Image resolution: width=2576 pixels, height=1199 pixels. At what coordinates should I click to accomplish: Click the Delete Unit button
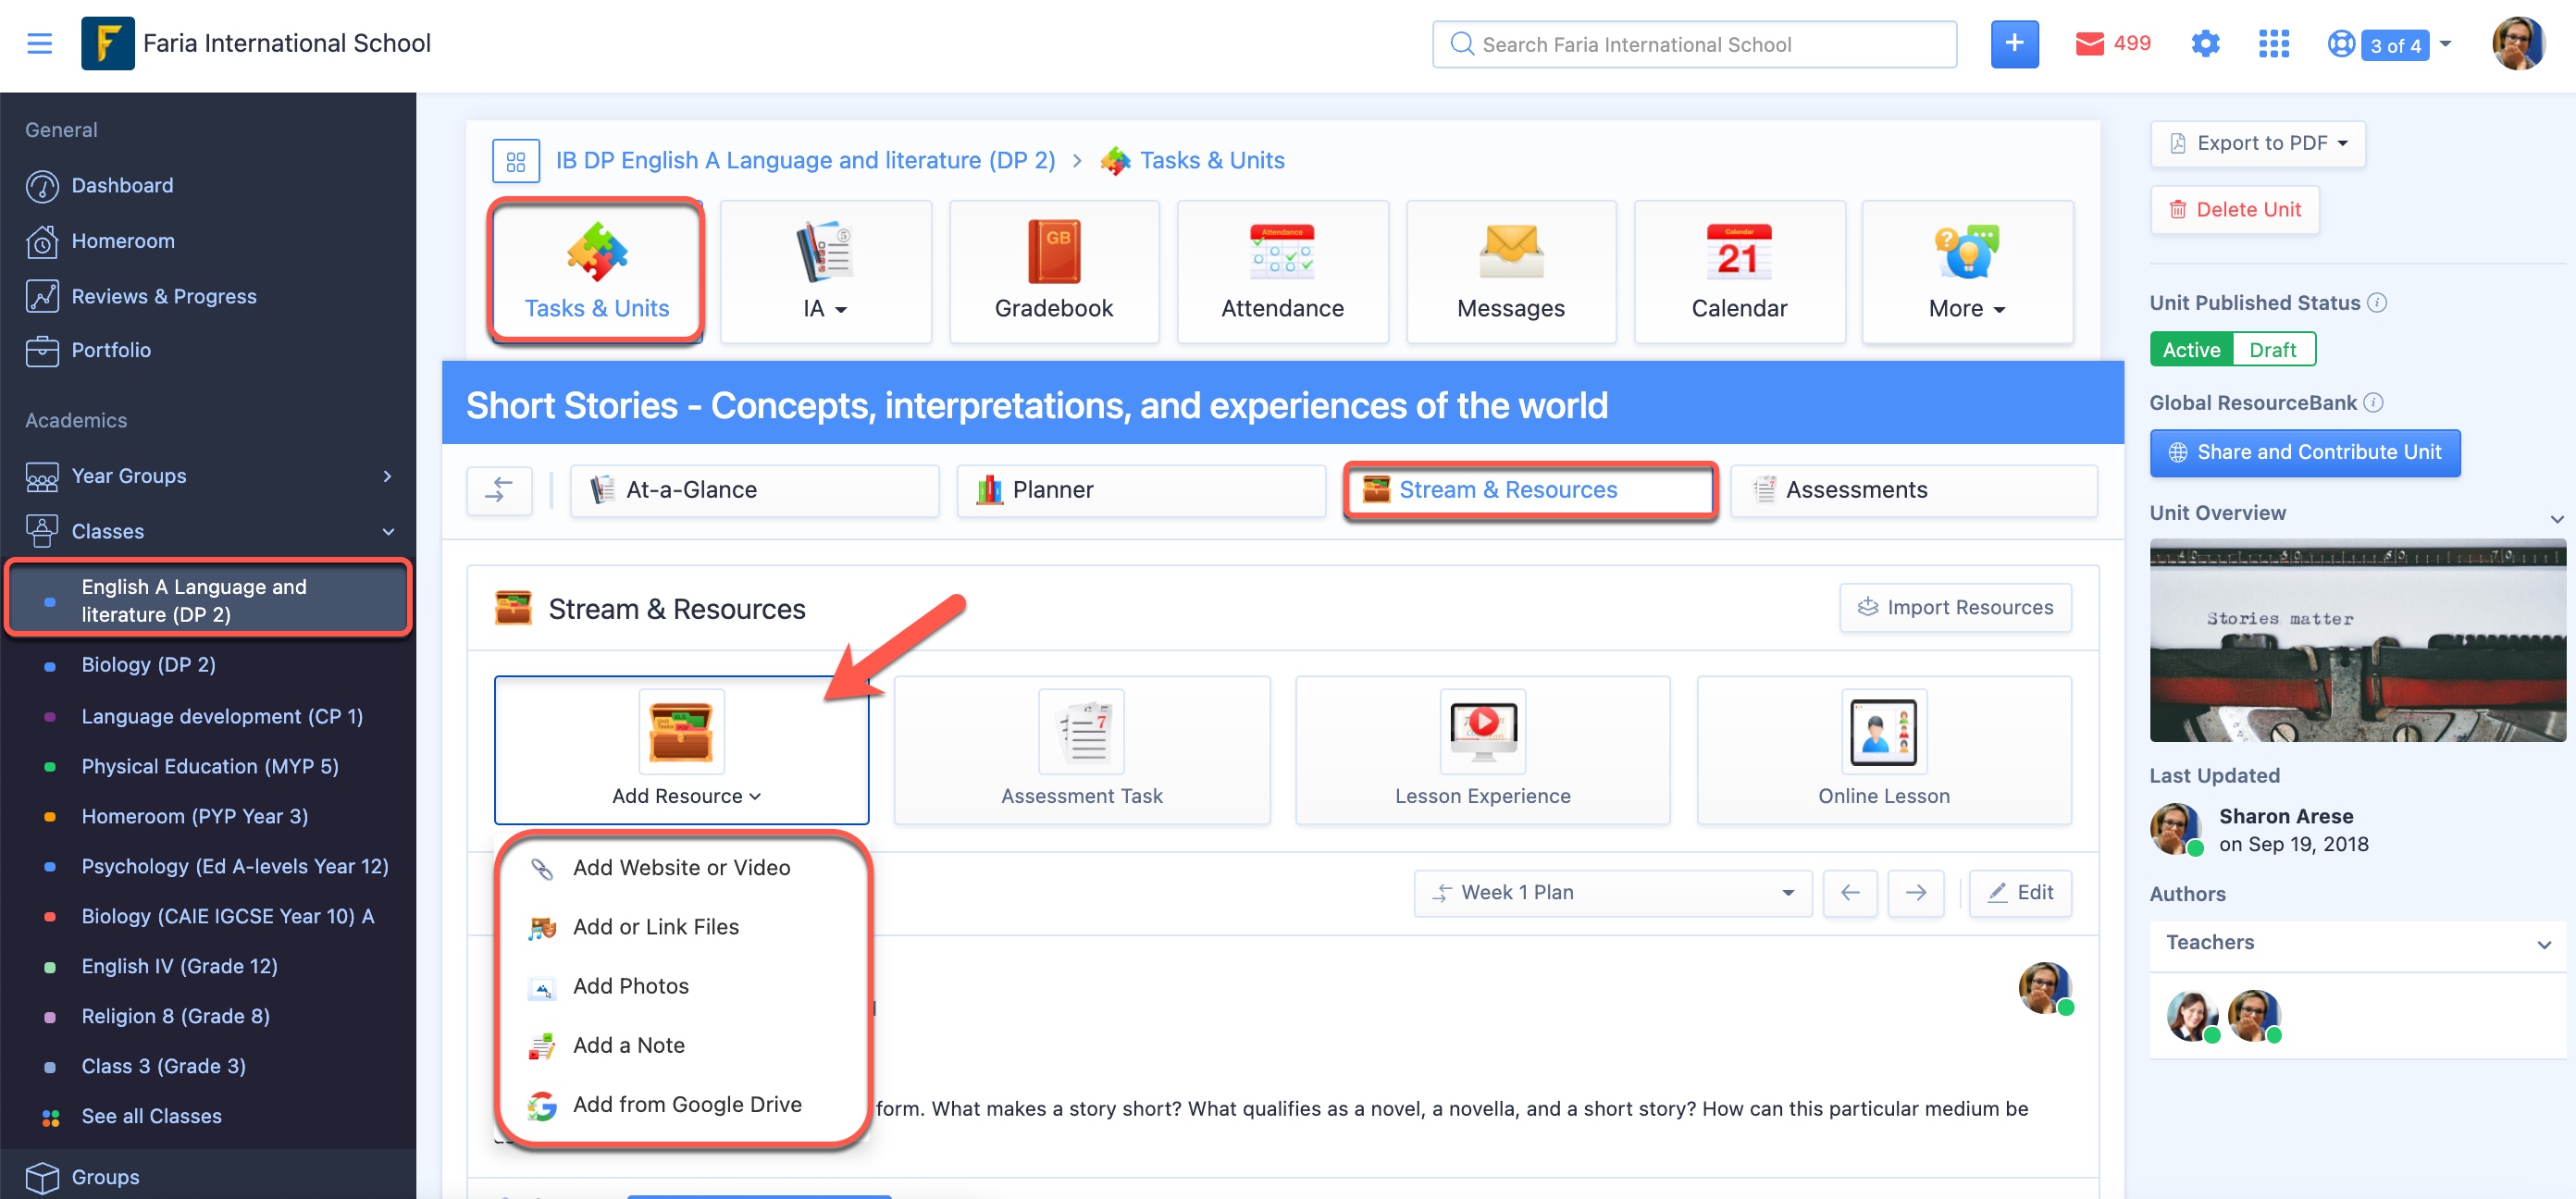coord(2234,210)
